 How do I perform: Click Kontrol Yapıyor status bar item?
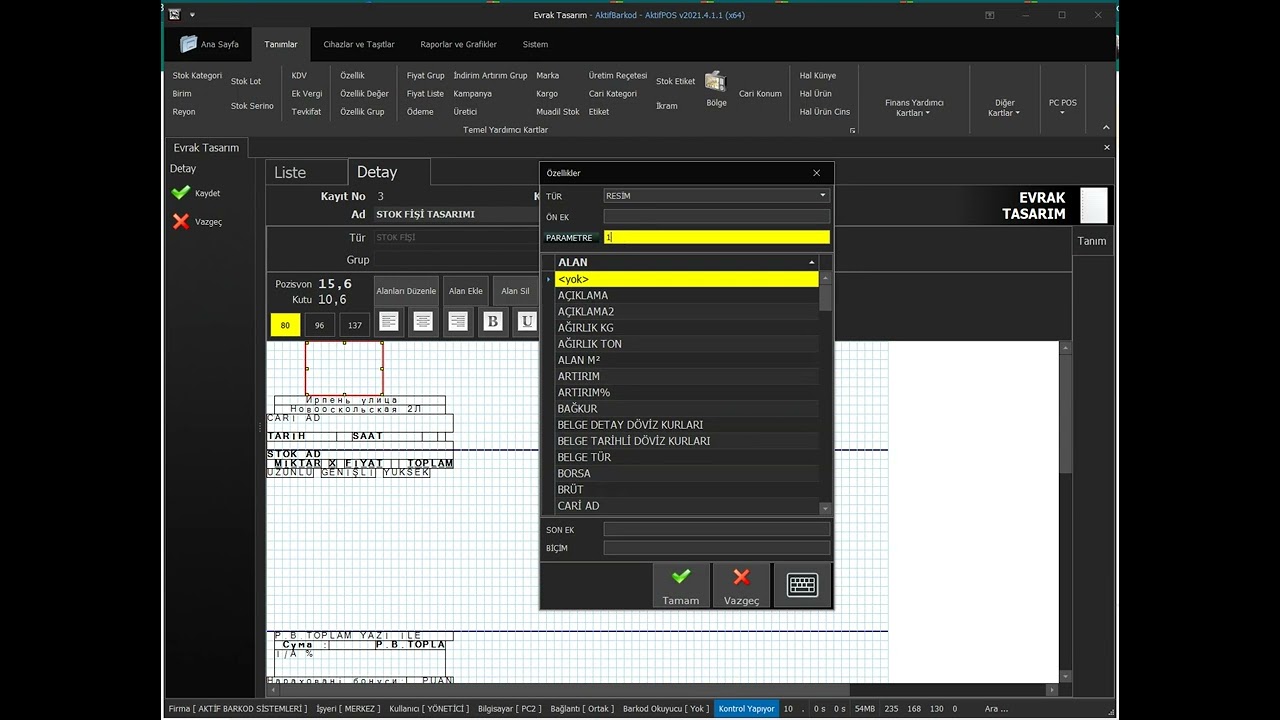pyautogui.click(x=746, y=708)
